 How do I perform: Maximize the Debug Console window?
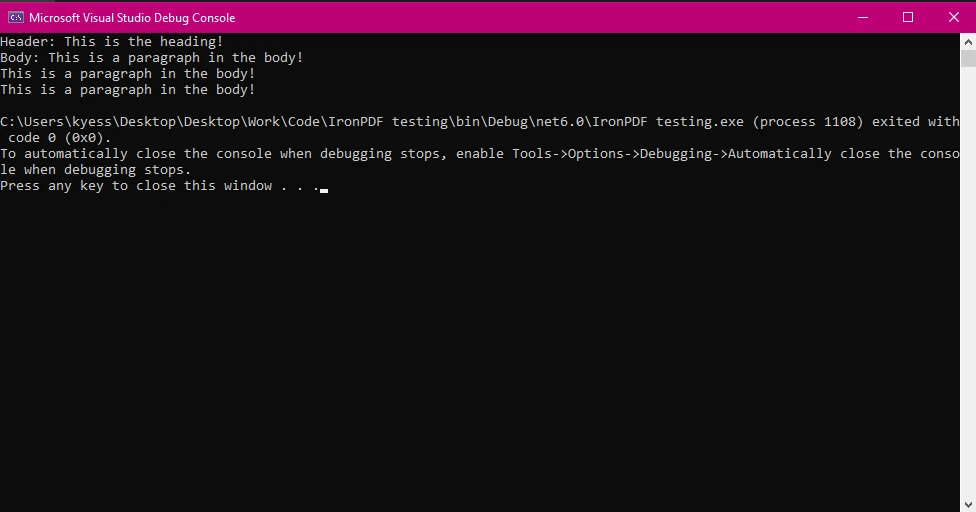[x=908, y=17]
